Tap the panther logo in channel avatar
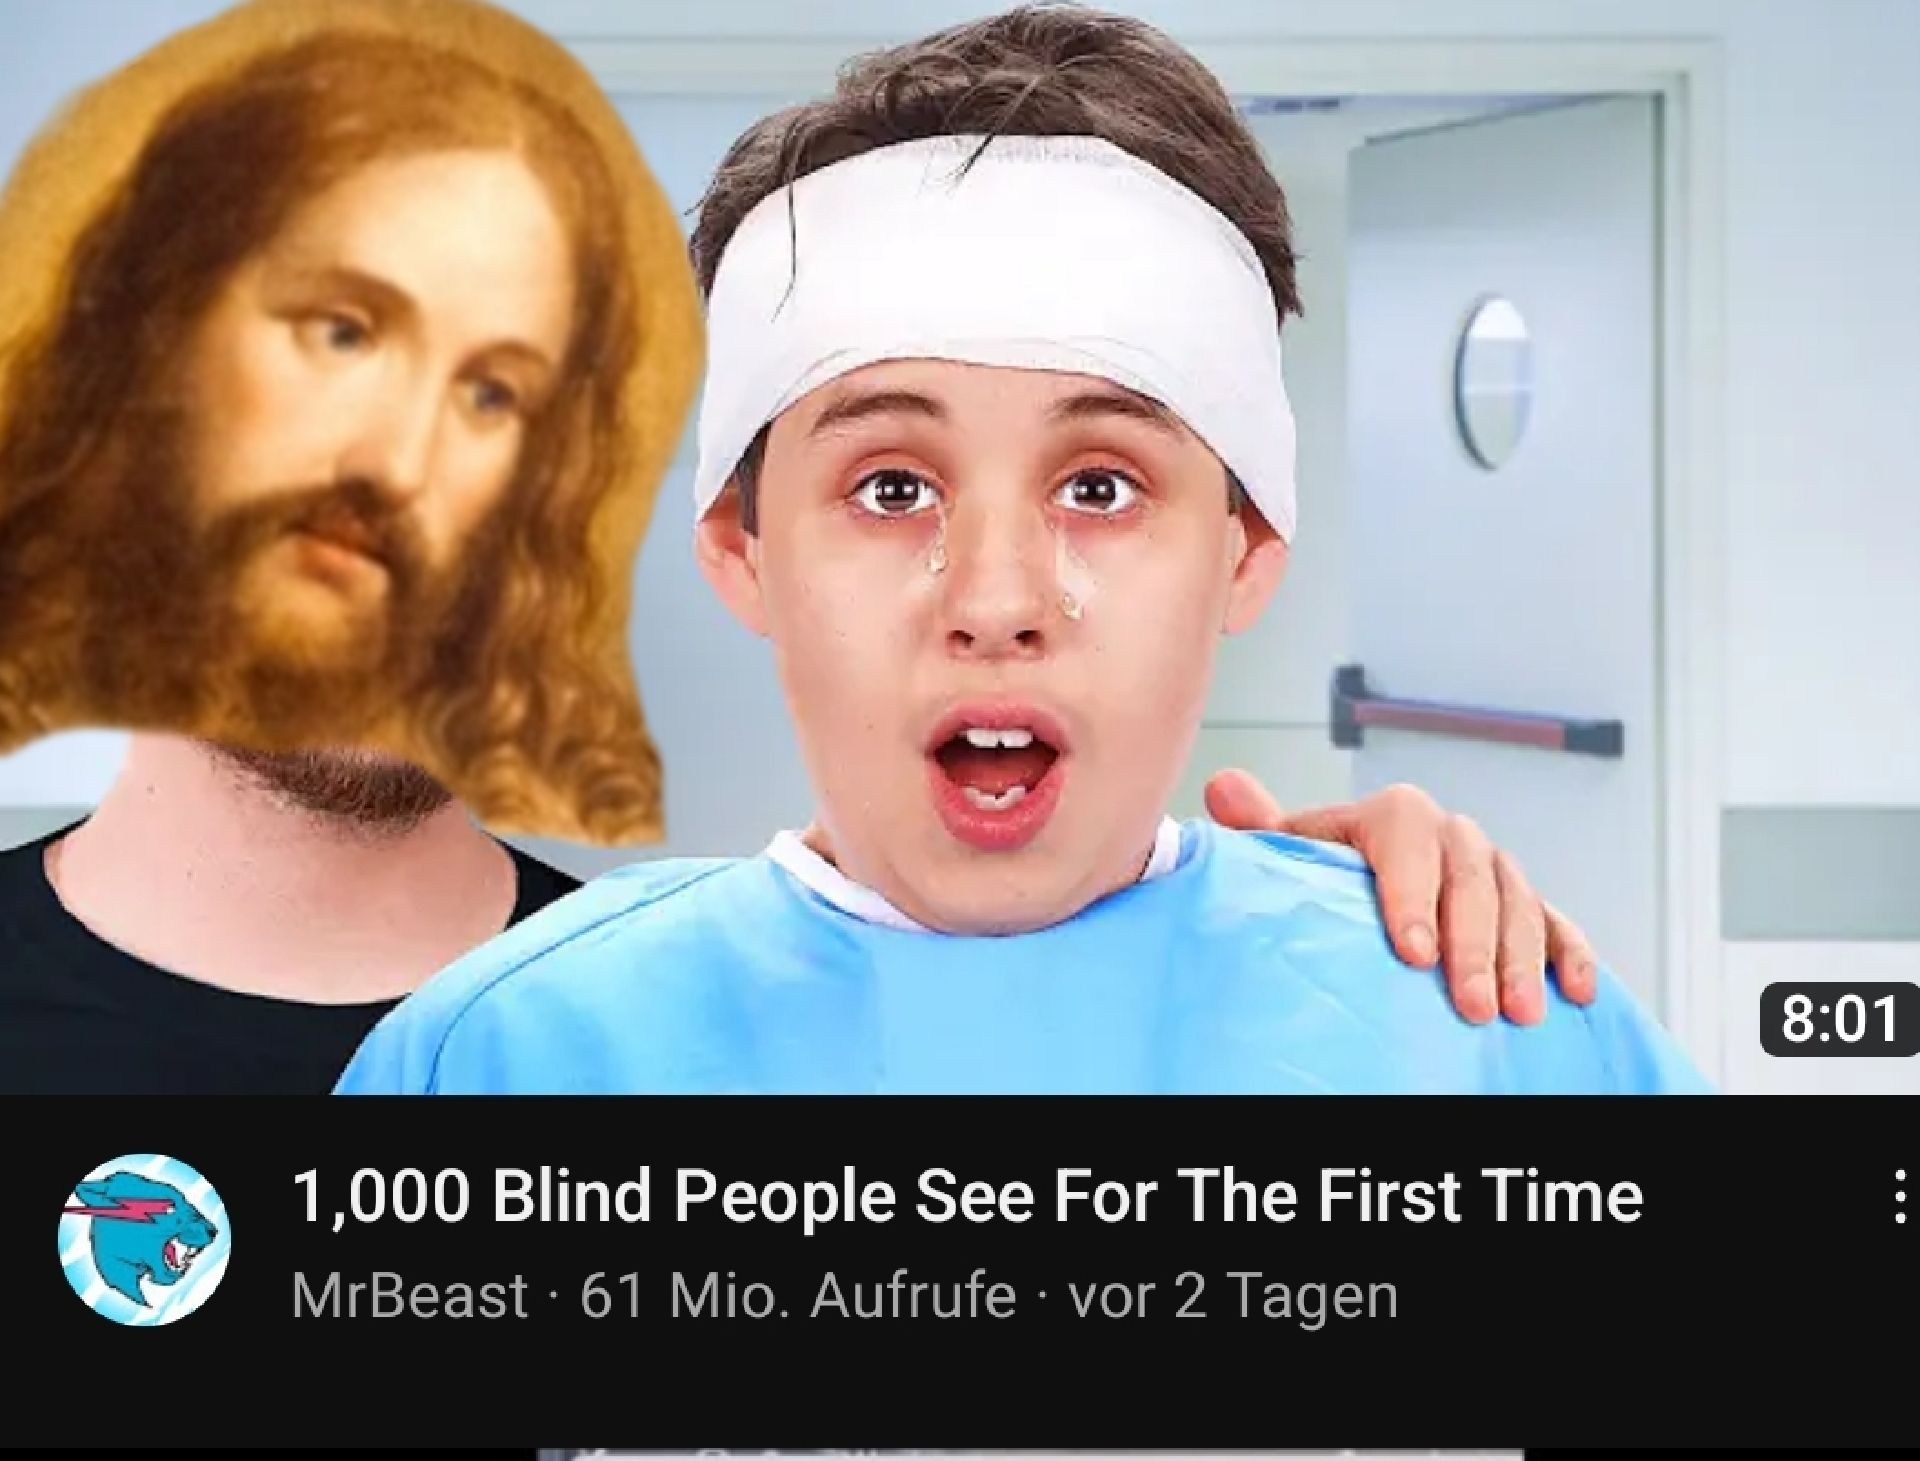The image size is (1920, 1461). click(145, 1240)
